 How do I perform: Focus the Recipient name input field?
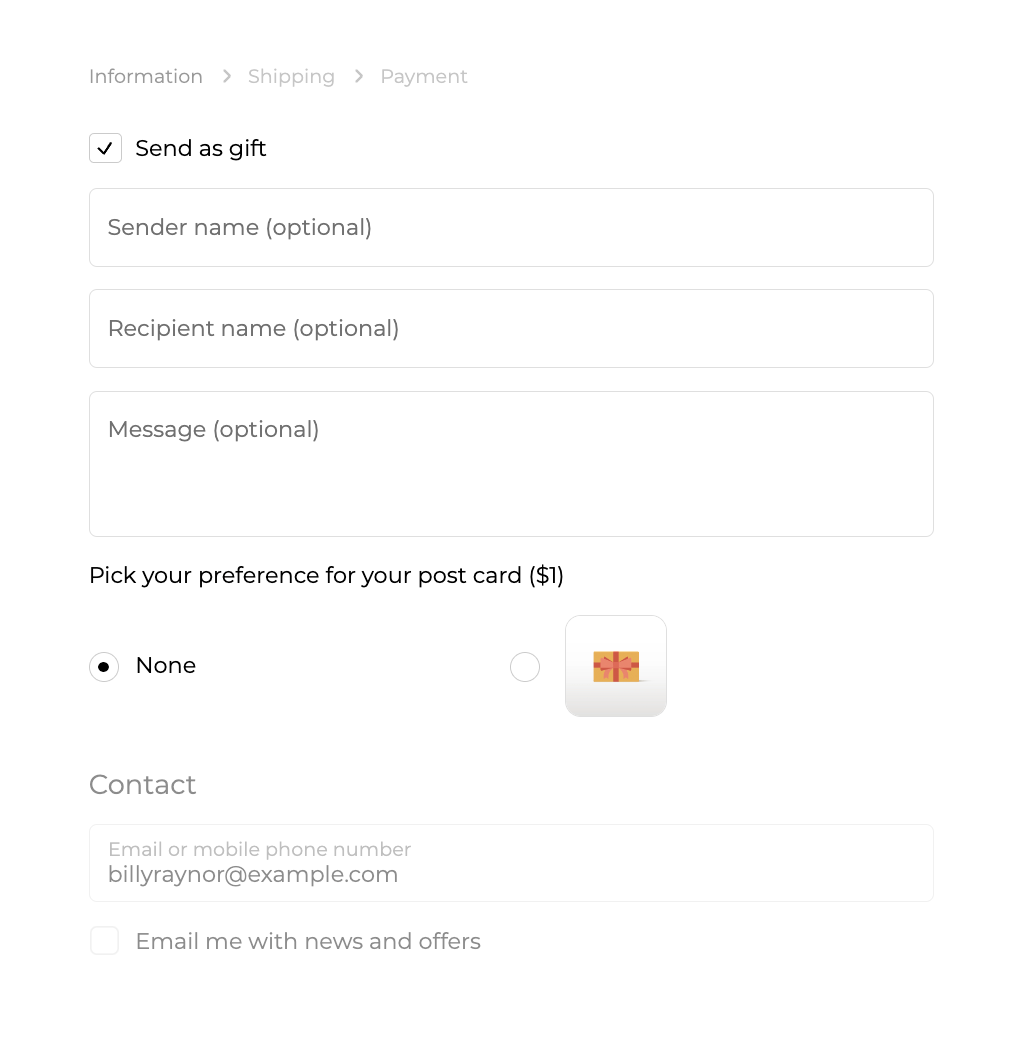click(511, 328)
